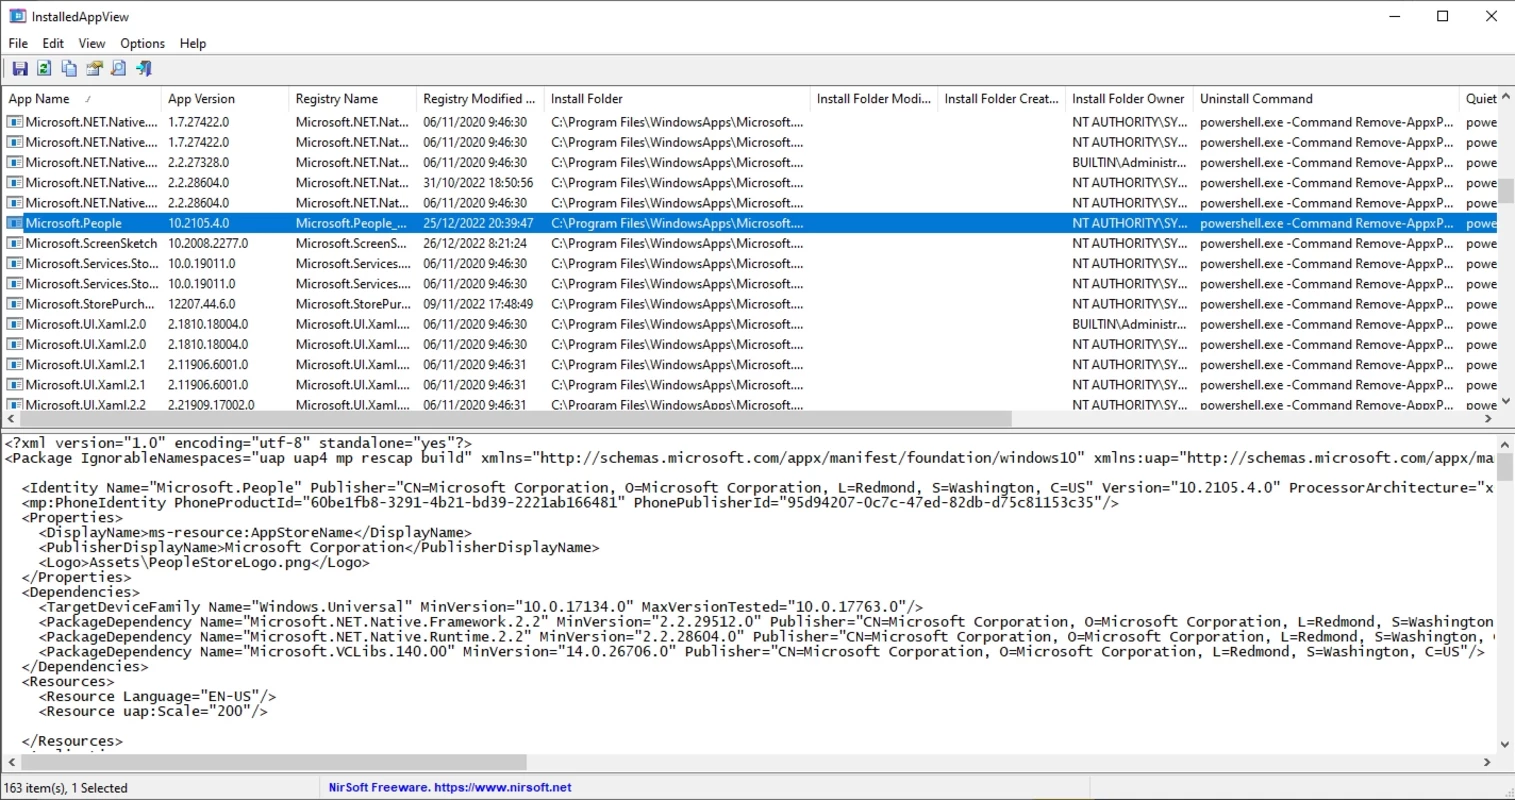Click version cell 10.2105.4.0
The image size is (1515, 800).
pyautogui.click(x=198, y=223)
